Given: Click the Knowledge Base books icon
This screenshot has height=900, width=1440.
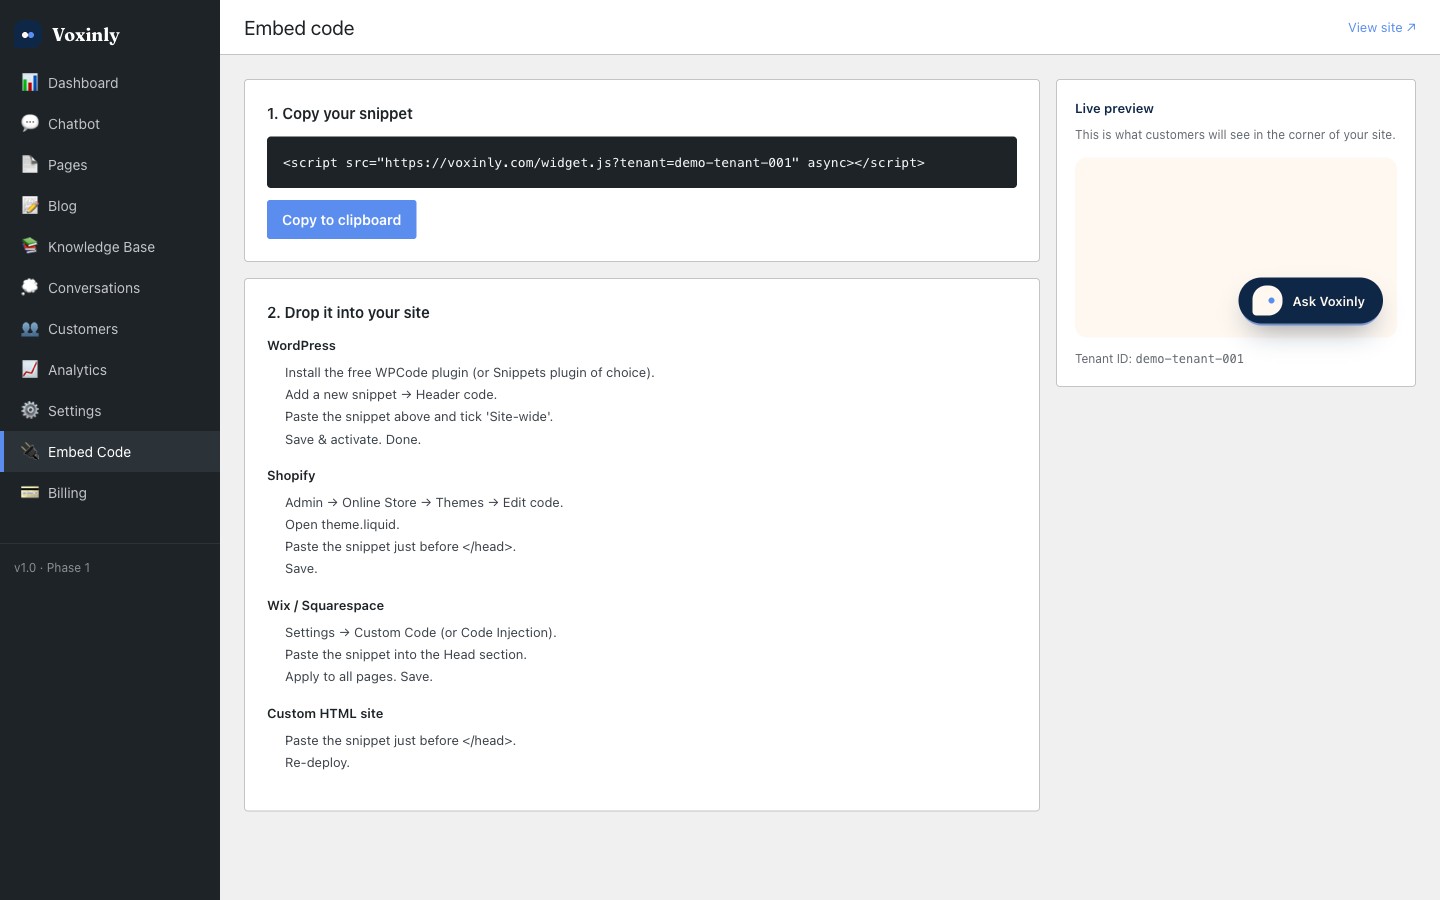Looking at the screenshot, I should click(x=30, y=246).
